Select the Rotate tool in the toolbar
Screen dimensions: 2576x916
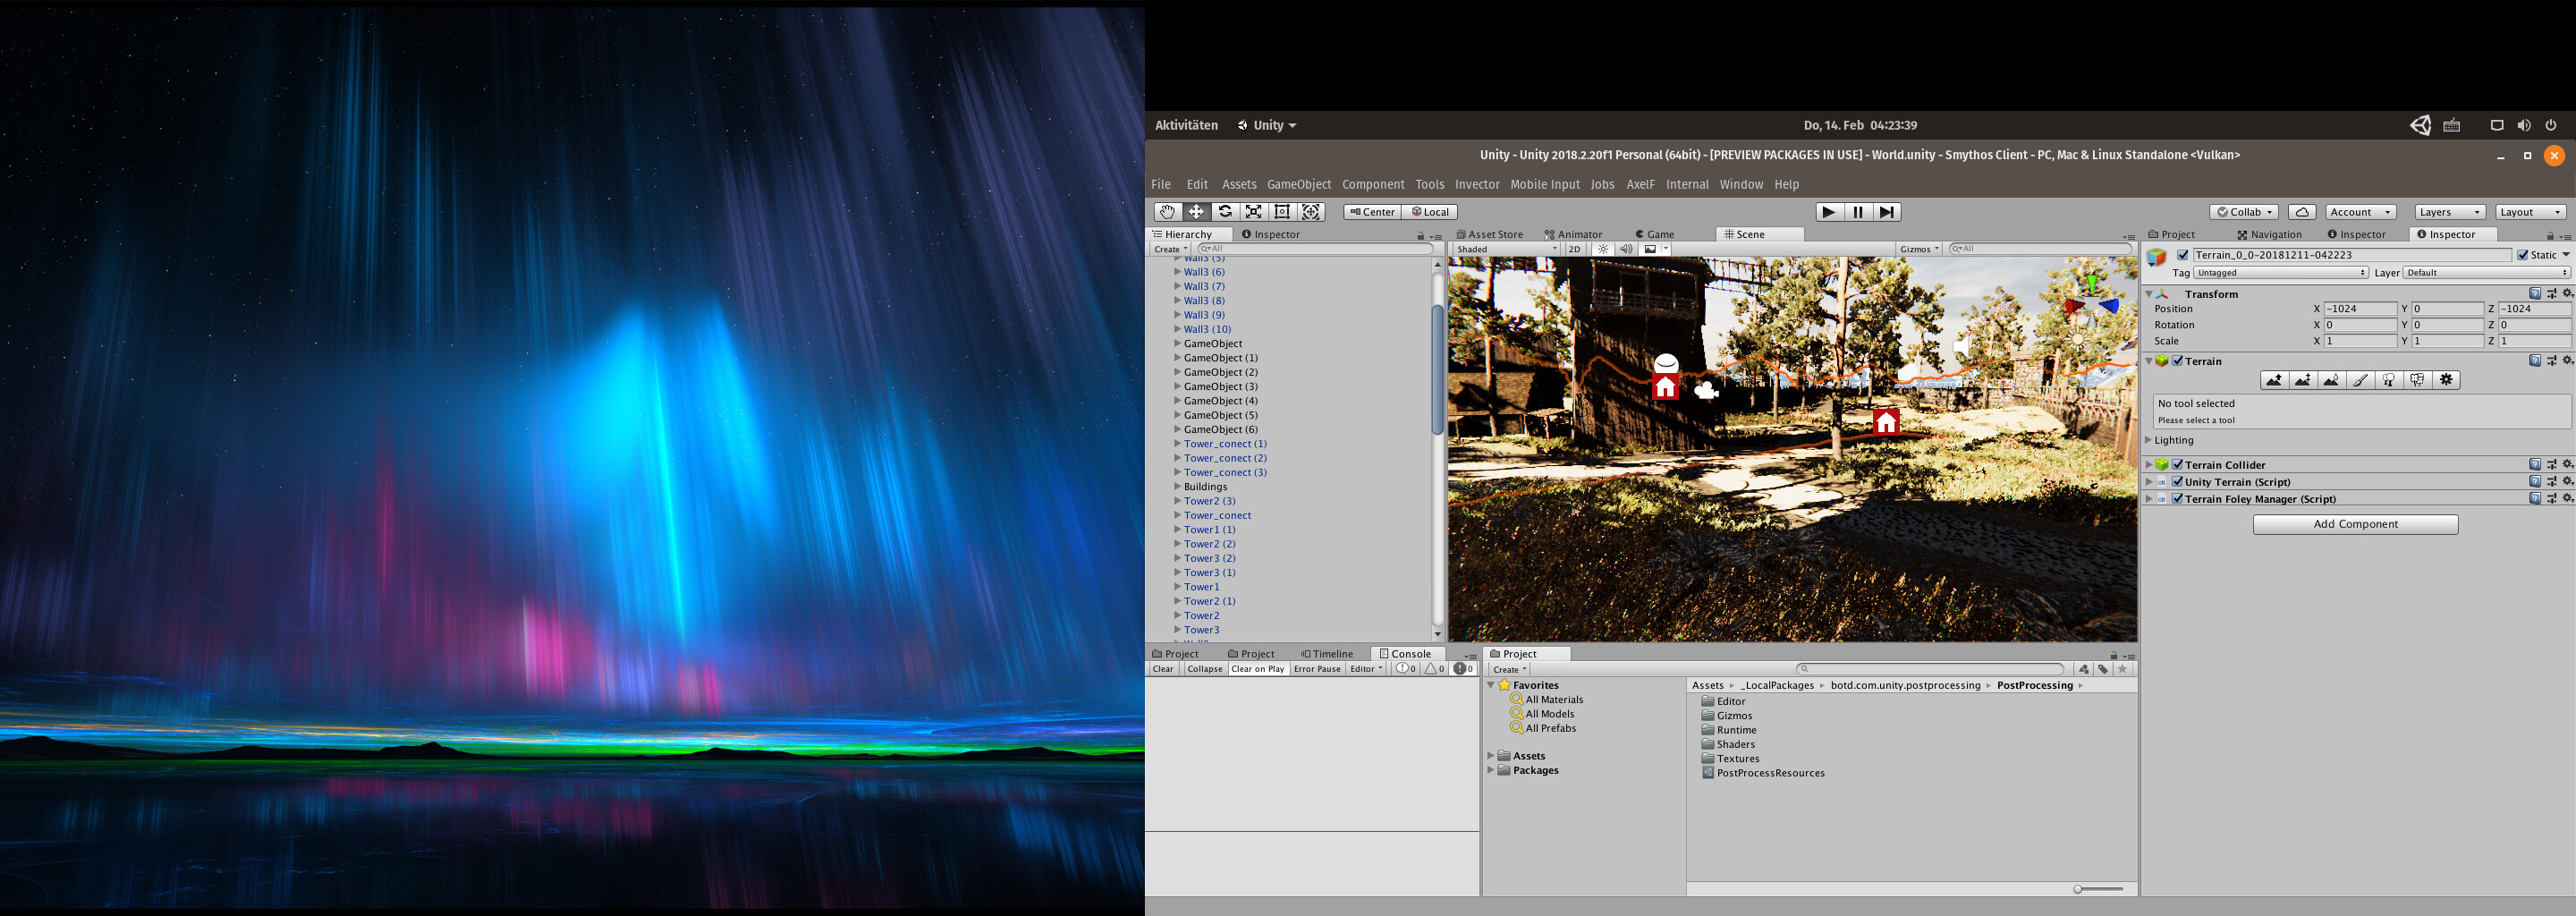pyautogui.click(x=1225, y=211)
